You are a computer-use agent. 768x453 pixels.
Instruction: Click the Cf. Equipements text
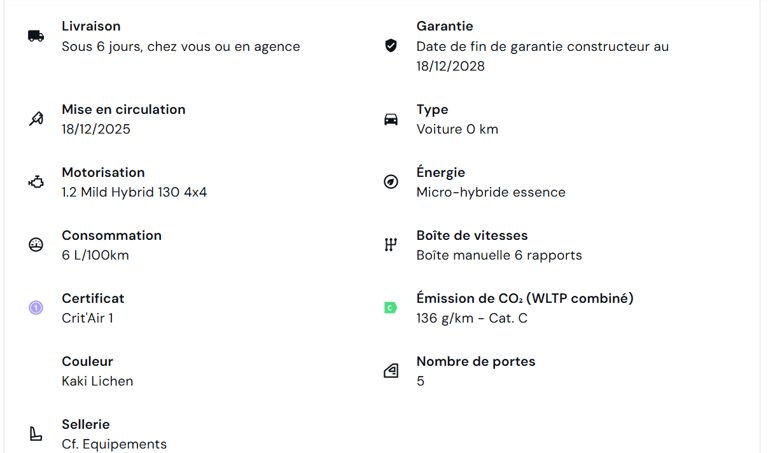tap(114, 444)
